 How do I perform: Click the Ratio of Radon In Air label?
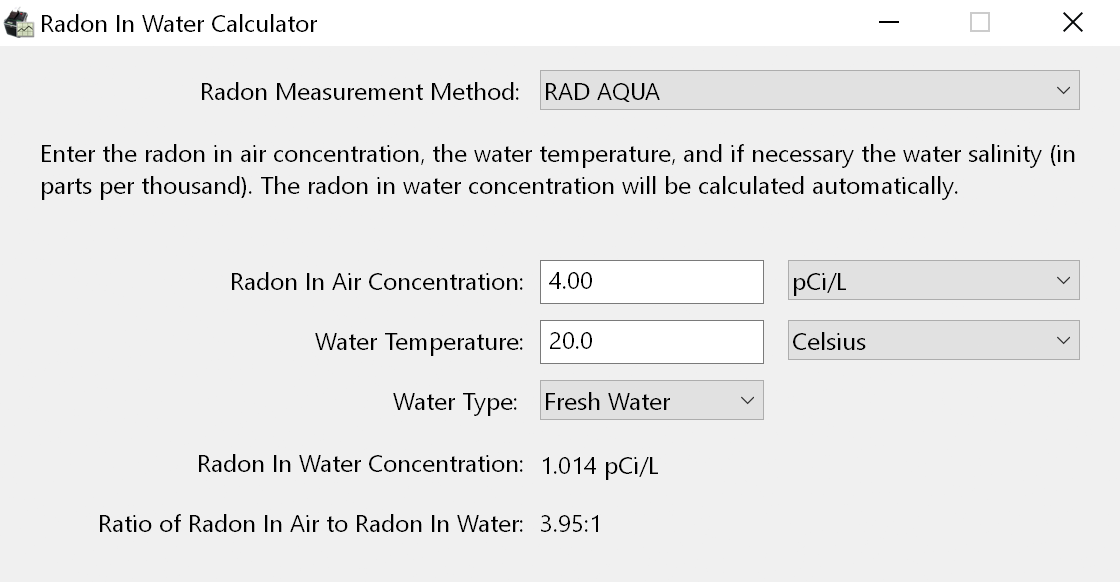click(x=310, y=524)
